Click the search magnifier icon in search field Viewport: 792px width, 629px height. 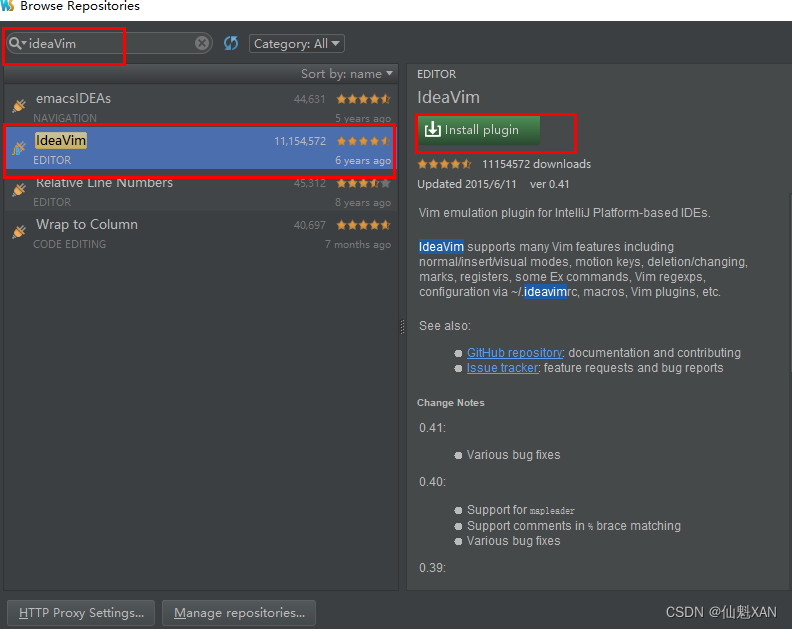click(15, 43)
